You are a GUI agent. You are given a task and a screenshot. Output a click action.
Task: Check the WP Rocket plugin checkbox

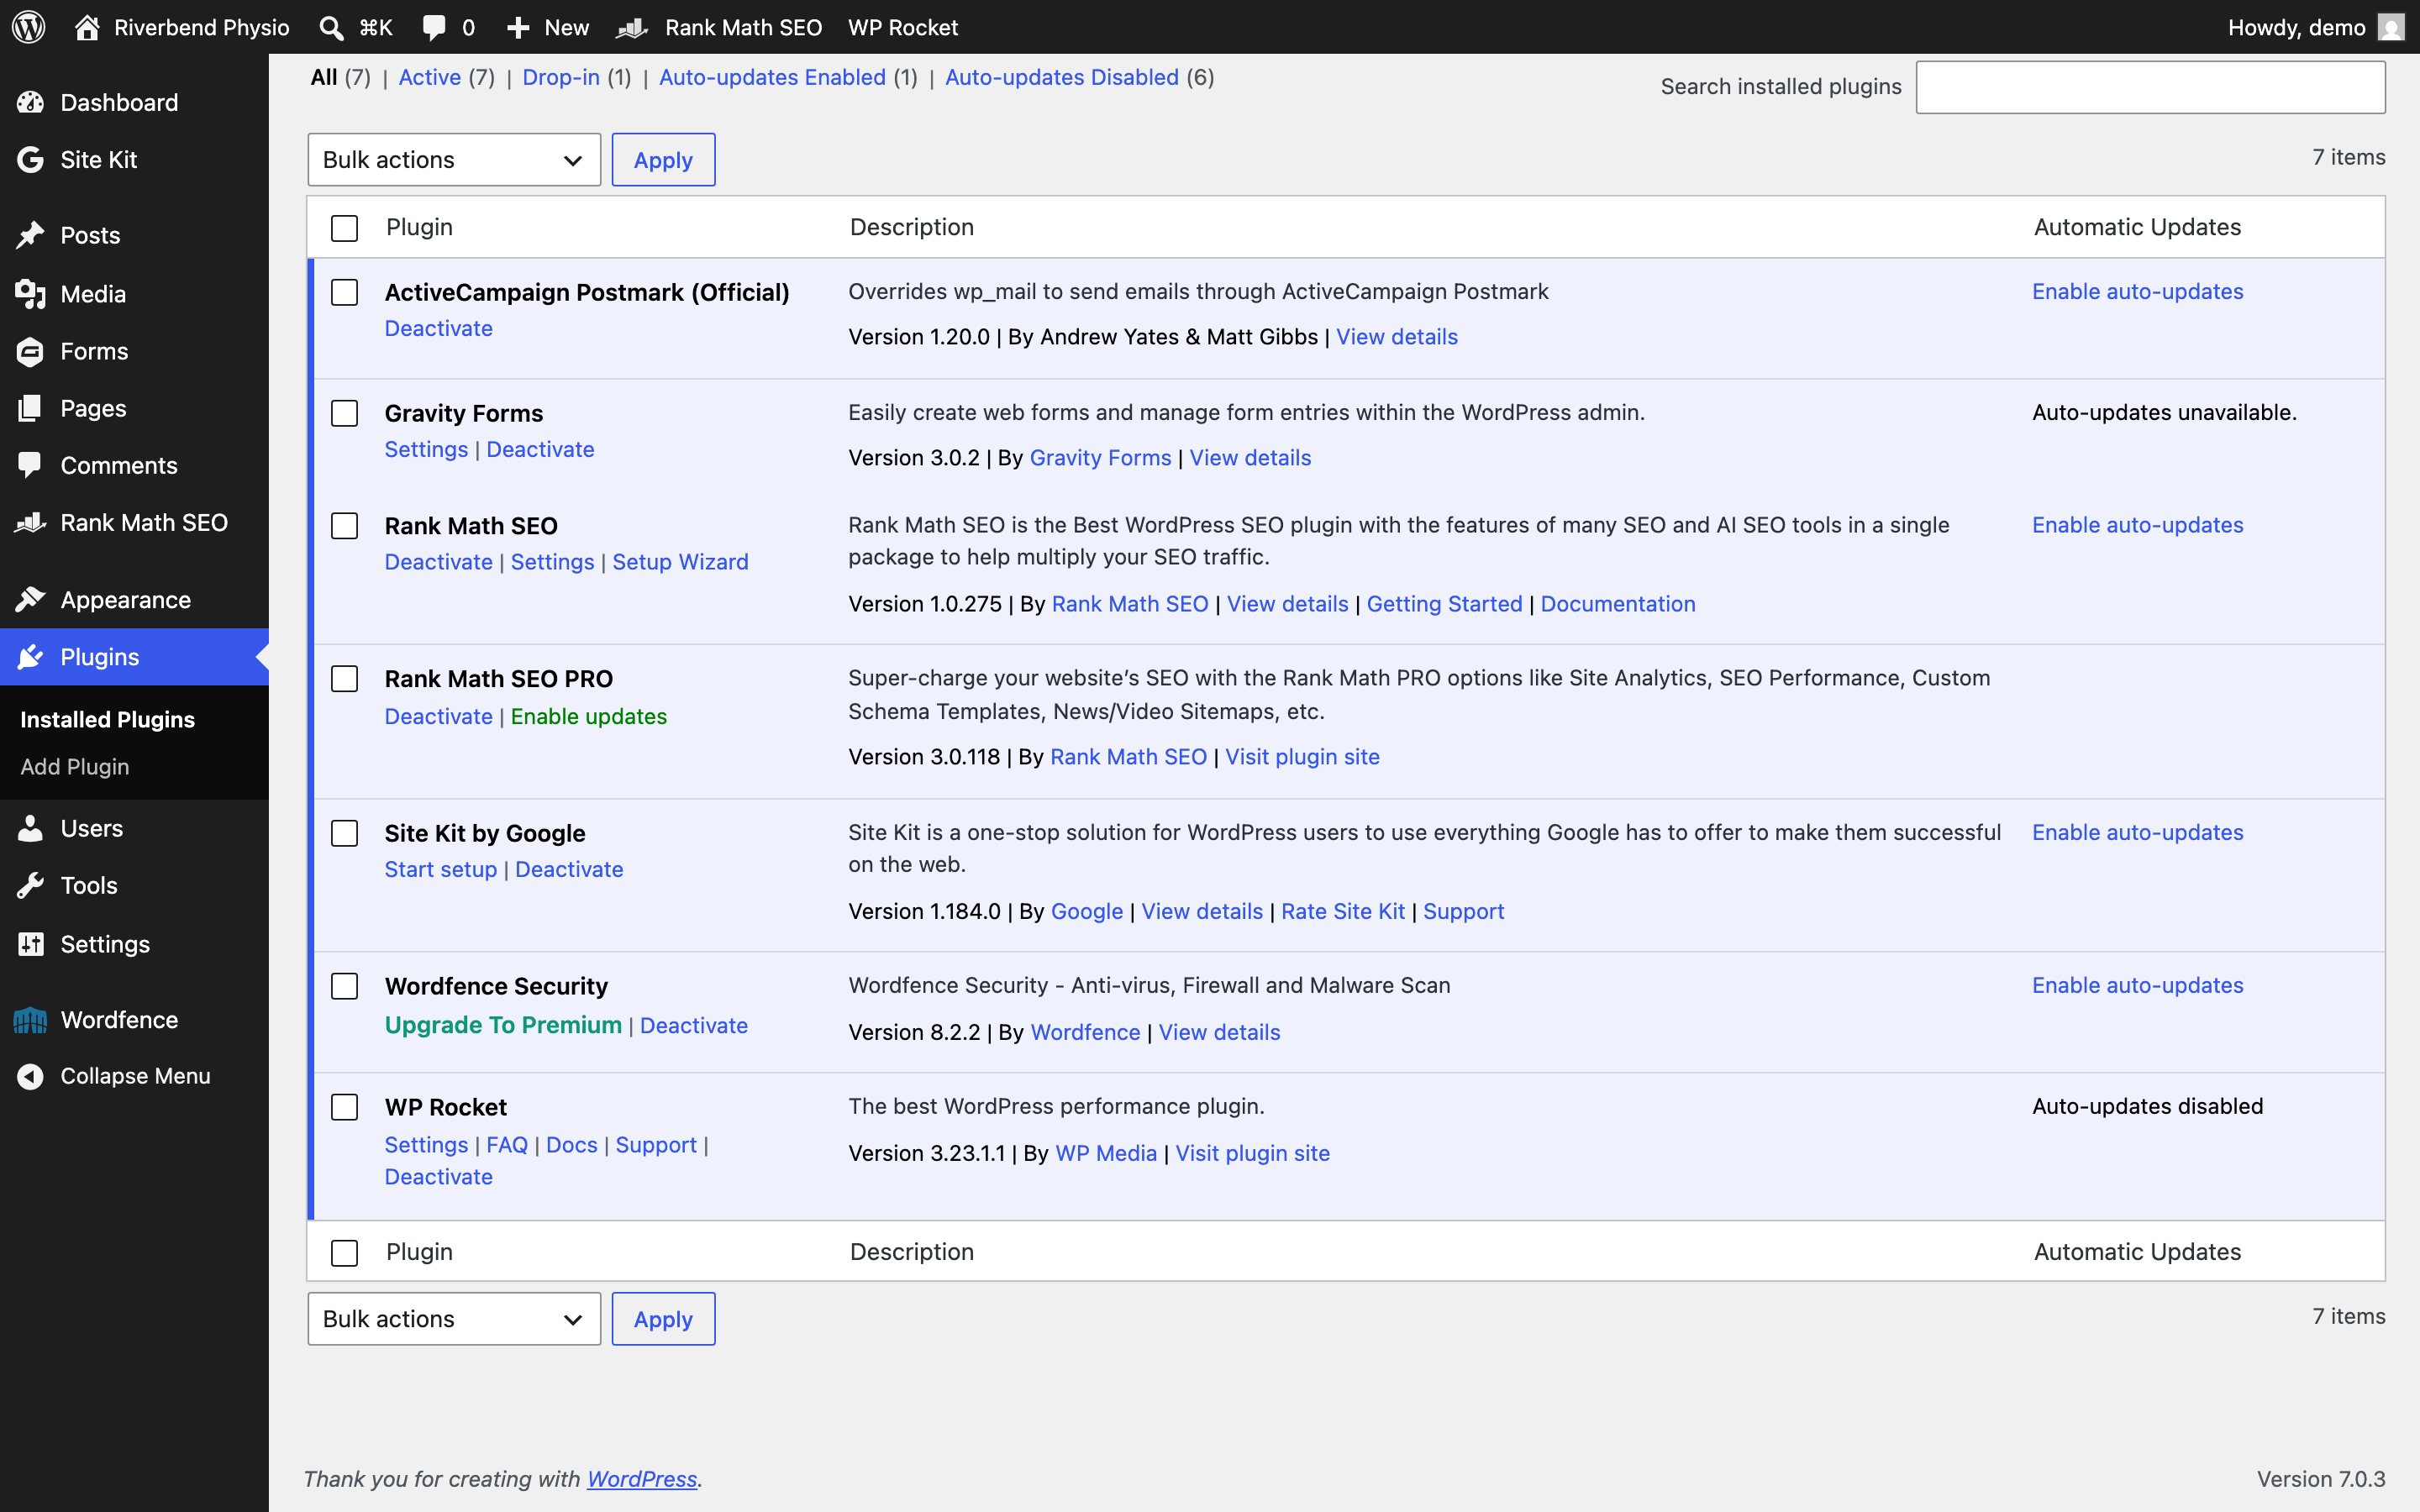point(345,1107)
